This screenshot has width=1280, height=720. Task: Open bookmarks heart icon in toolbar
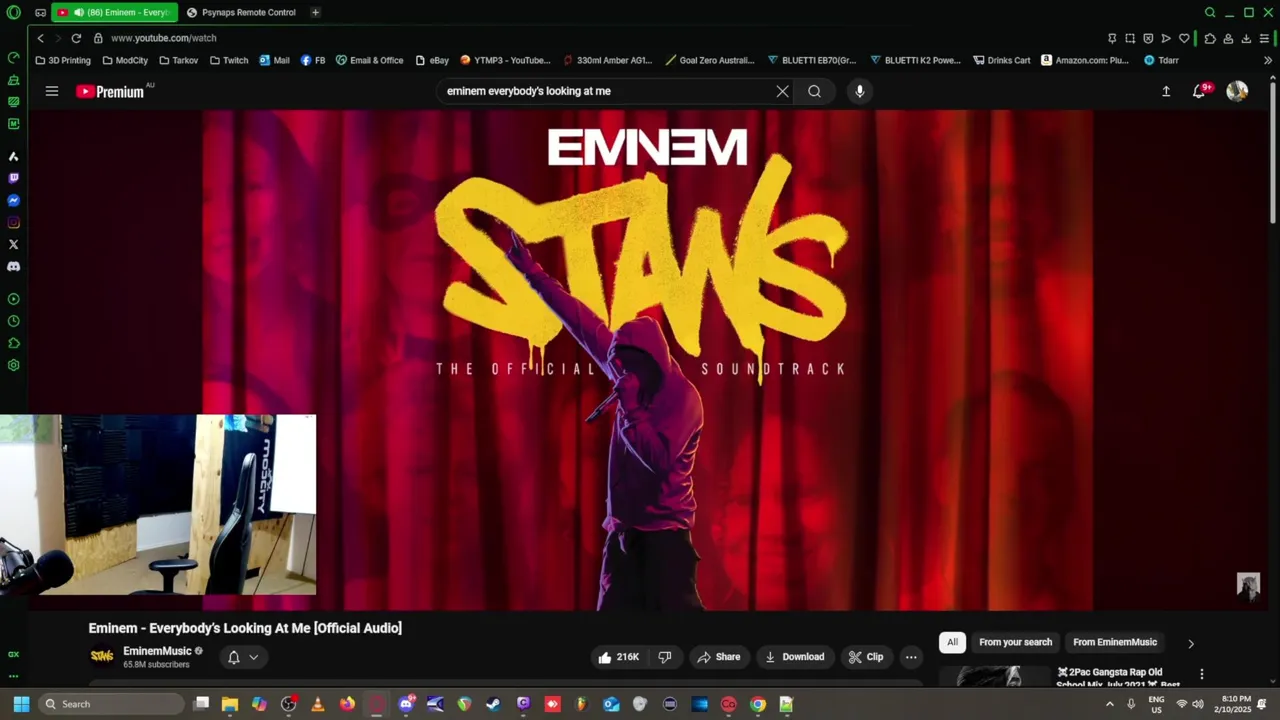coord(1184,38)
